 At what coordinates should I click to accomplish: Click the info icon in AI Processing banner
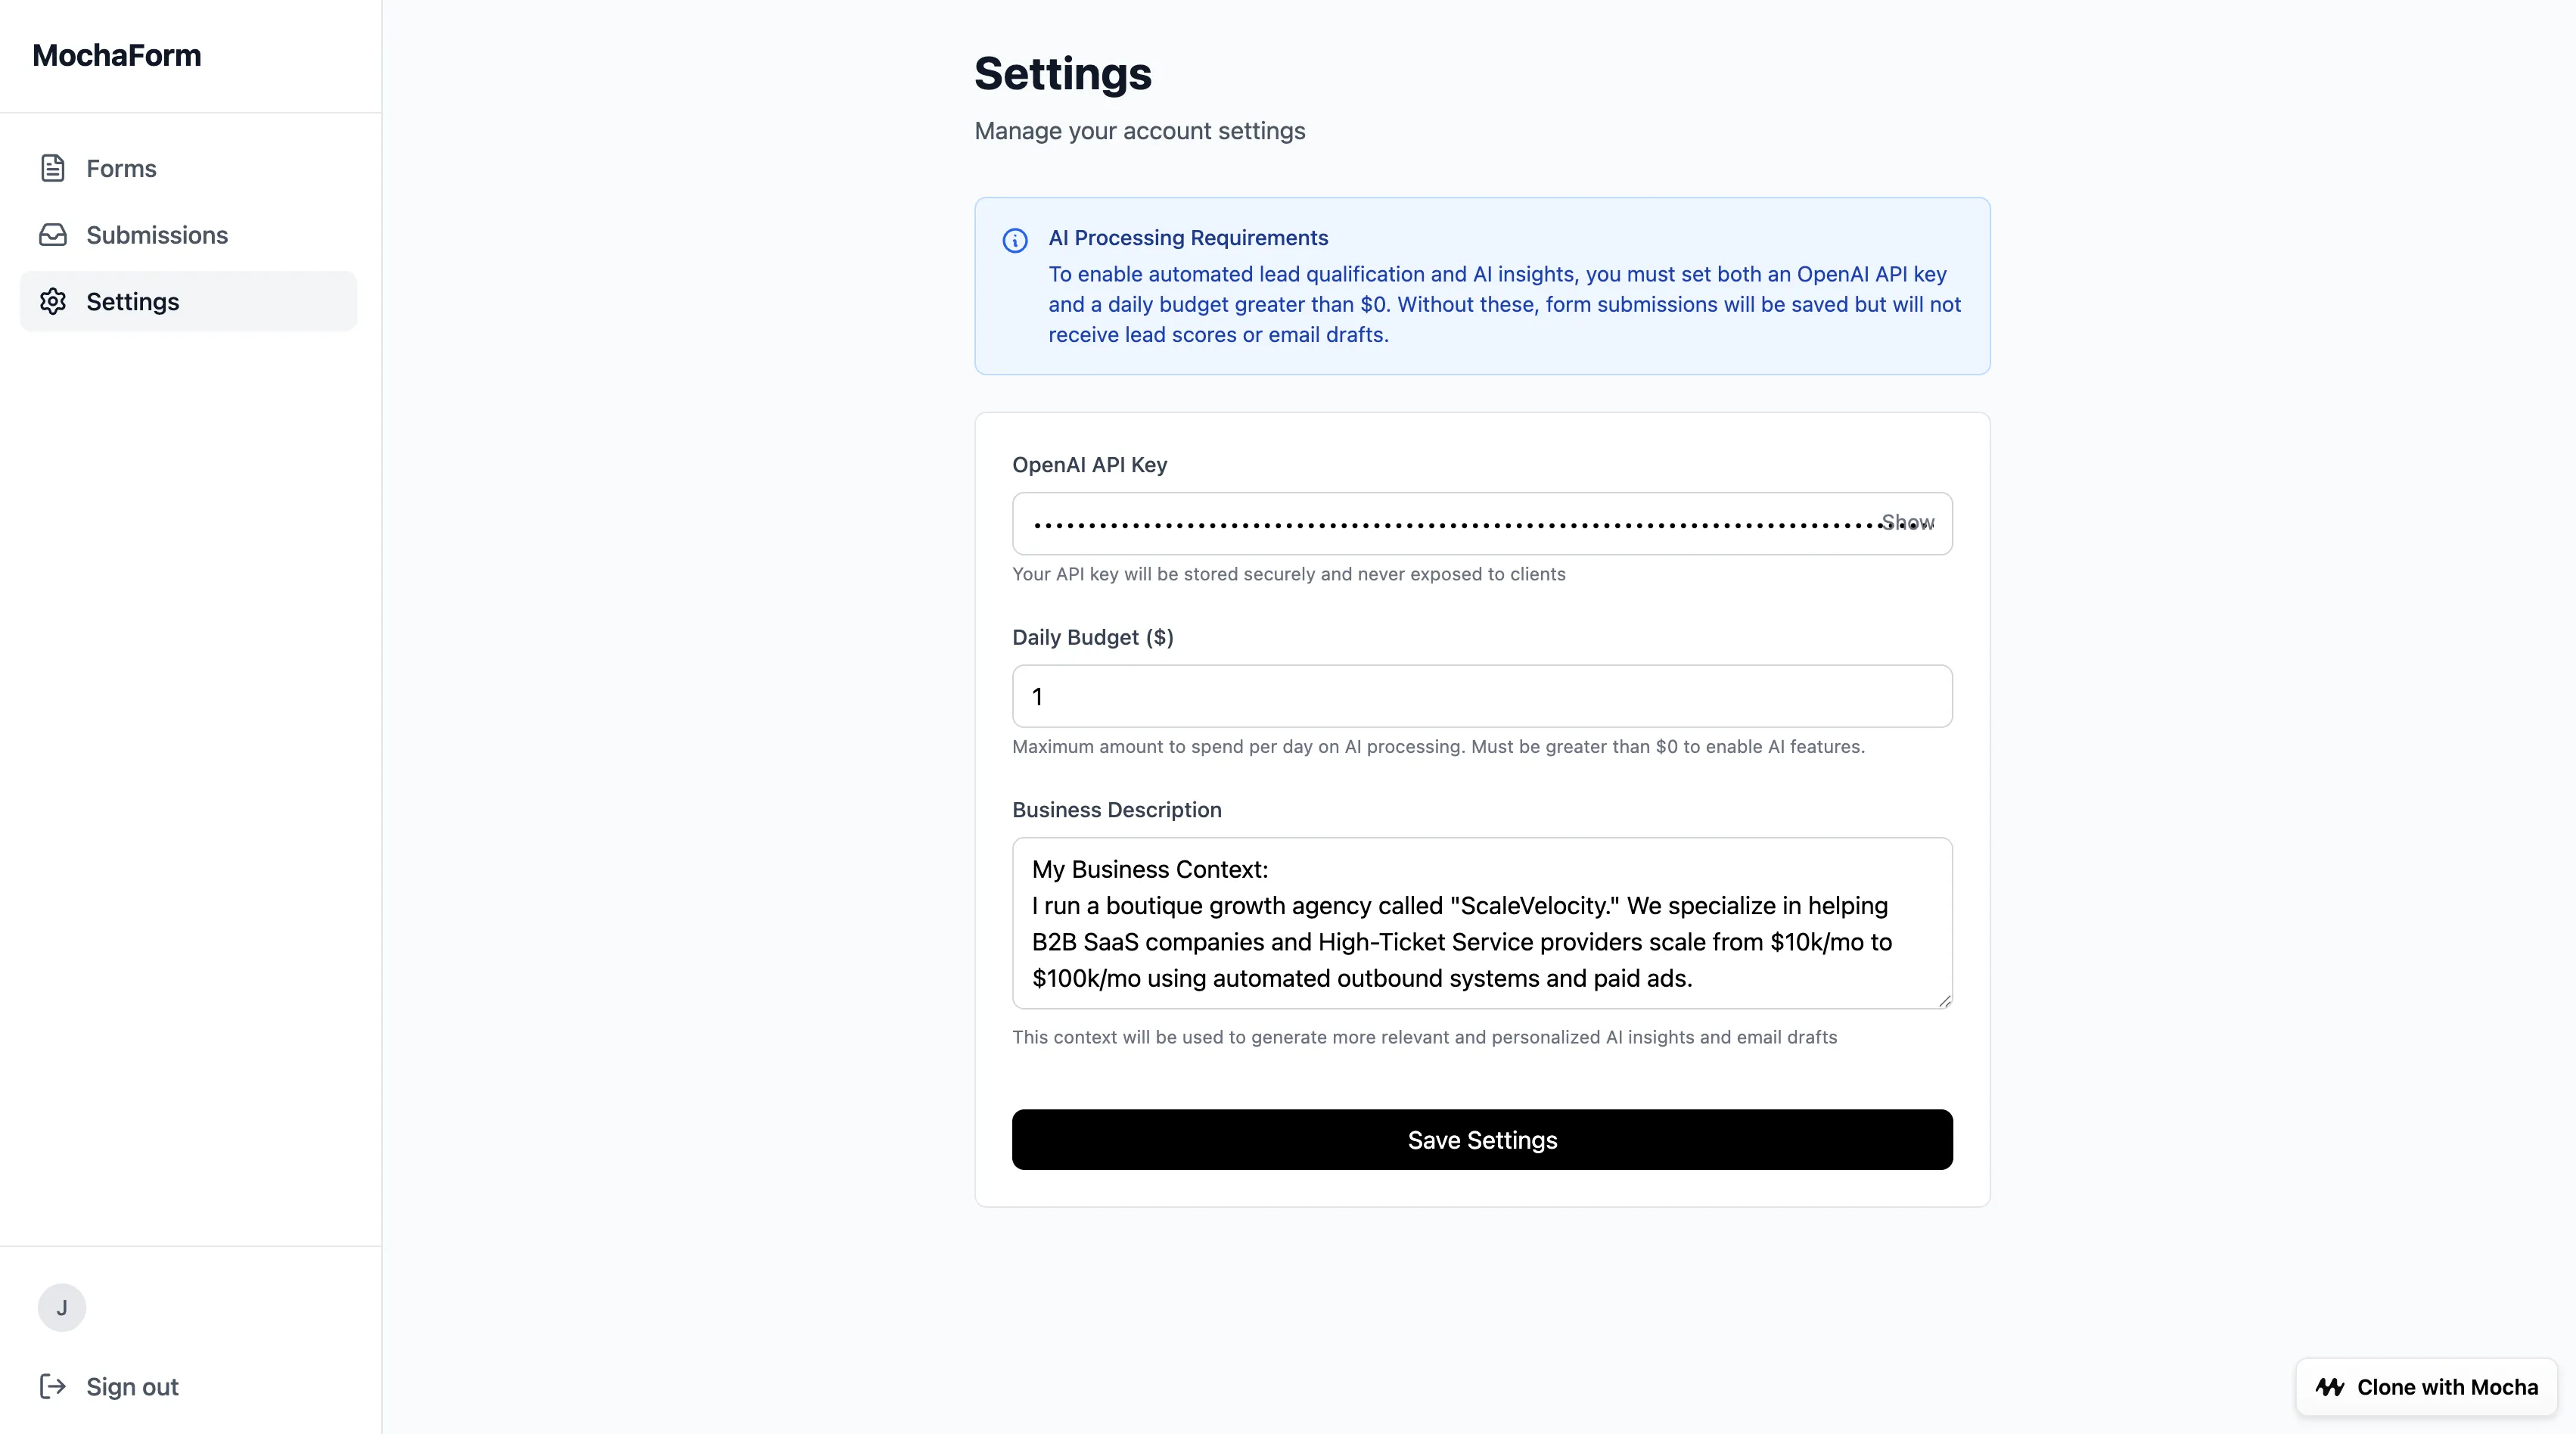click(x=1015, y=240)
